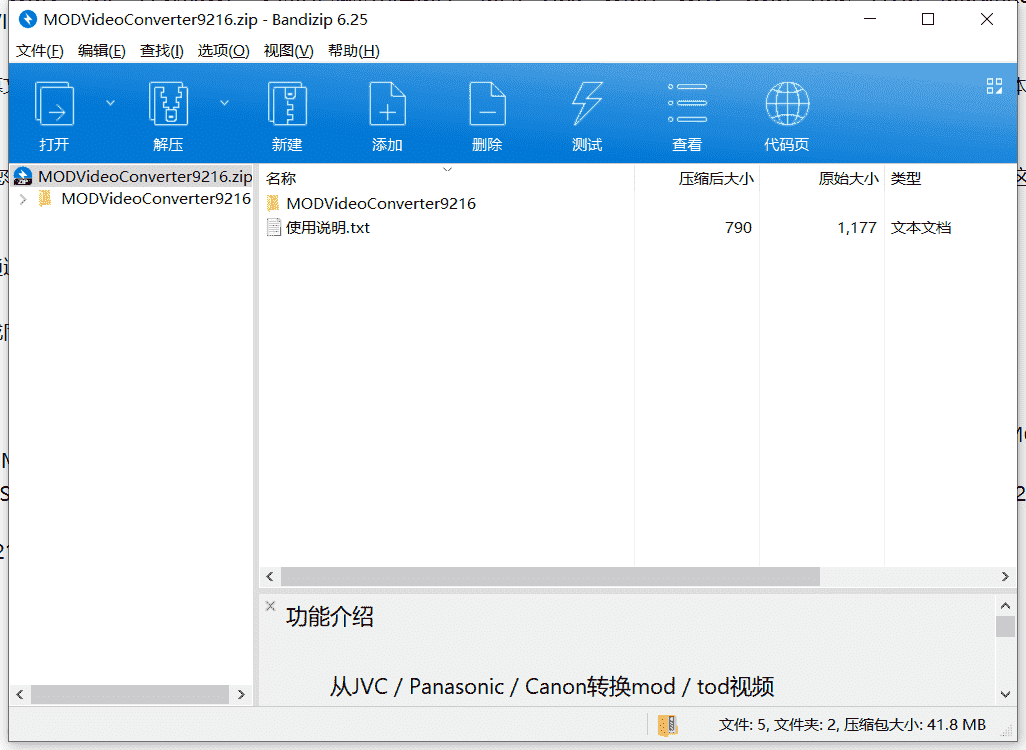The height and width of the screenshot is (750, 1026).
Task: Click the zip archive icon in tree root
Action: pyautogui.click(x=23, y=176)
